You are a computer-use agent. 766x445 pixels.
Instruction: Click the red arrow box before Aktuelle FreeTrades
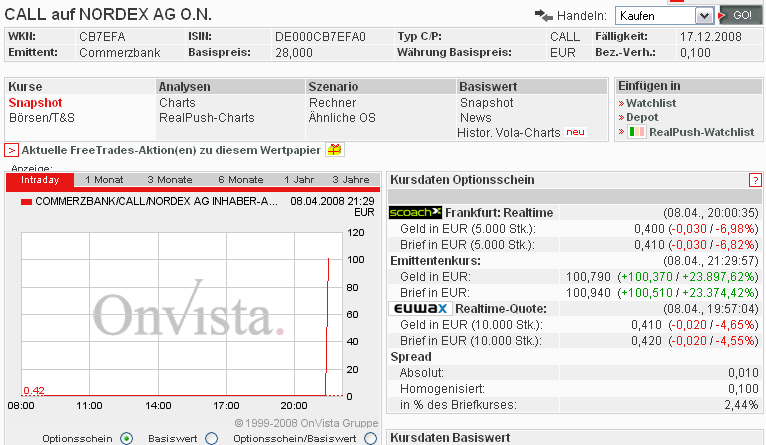11,150
